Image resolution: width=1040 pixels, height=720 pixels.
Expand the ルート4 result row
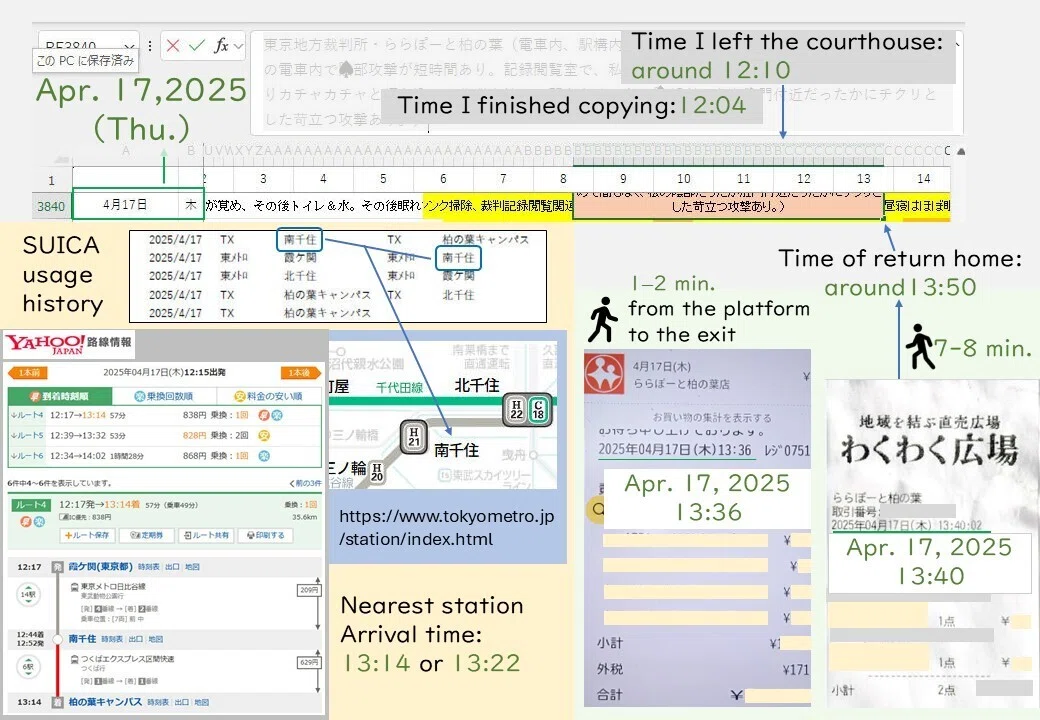pyautogui.click(x=164, y=415)
